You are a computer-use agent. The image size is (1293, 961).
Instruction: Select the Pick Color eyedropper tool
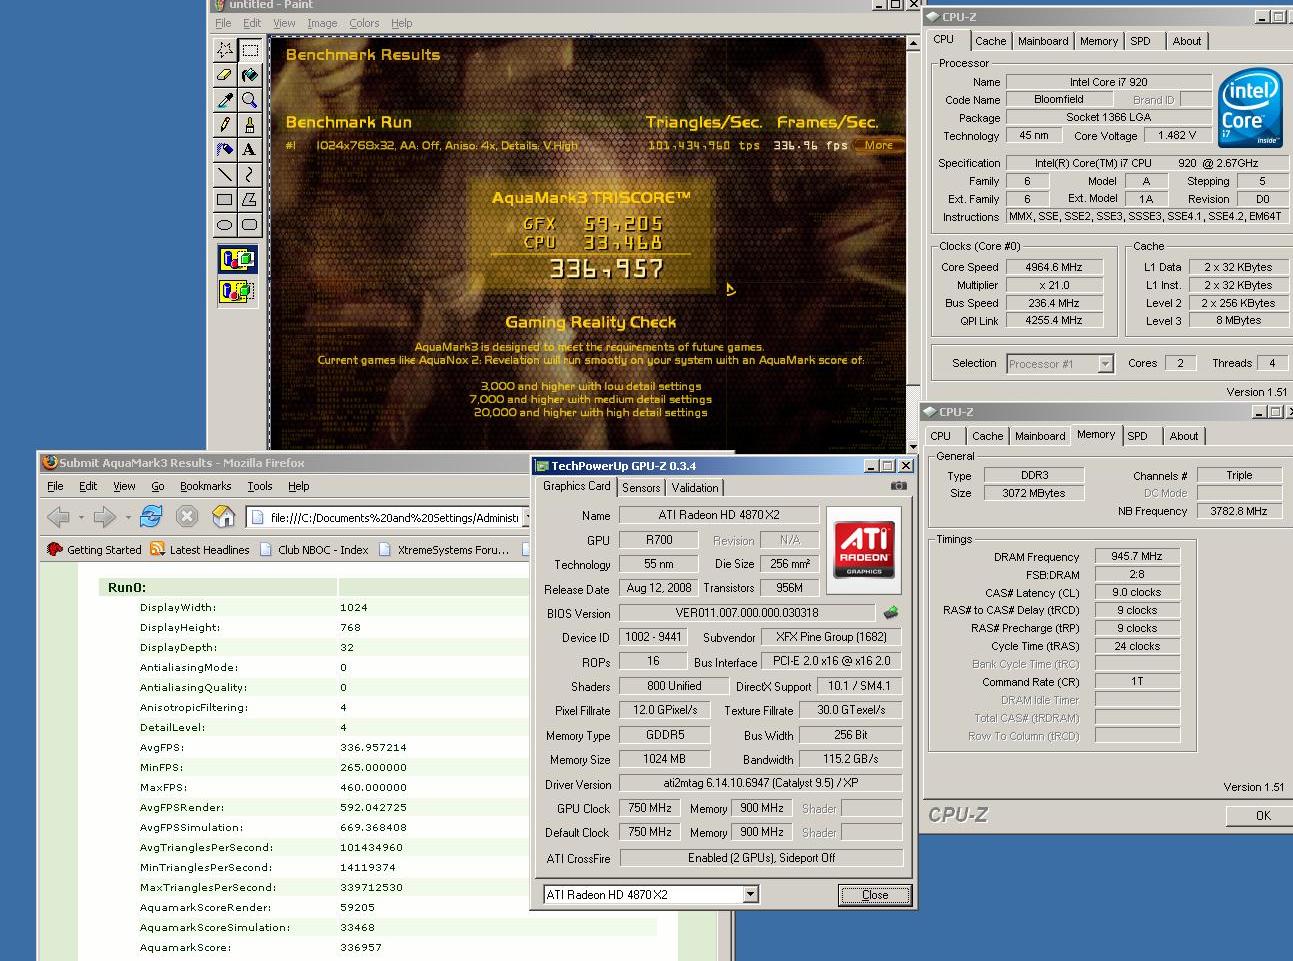coord(225,99)
